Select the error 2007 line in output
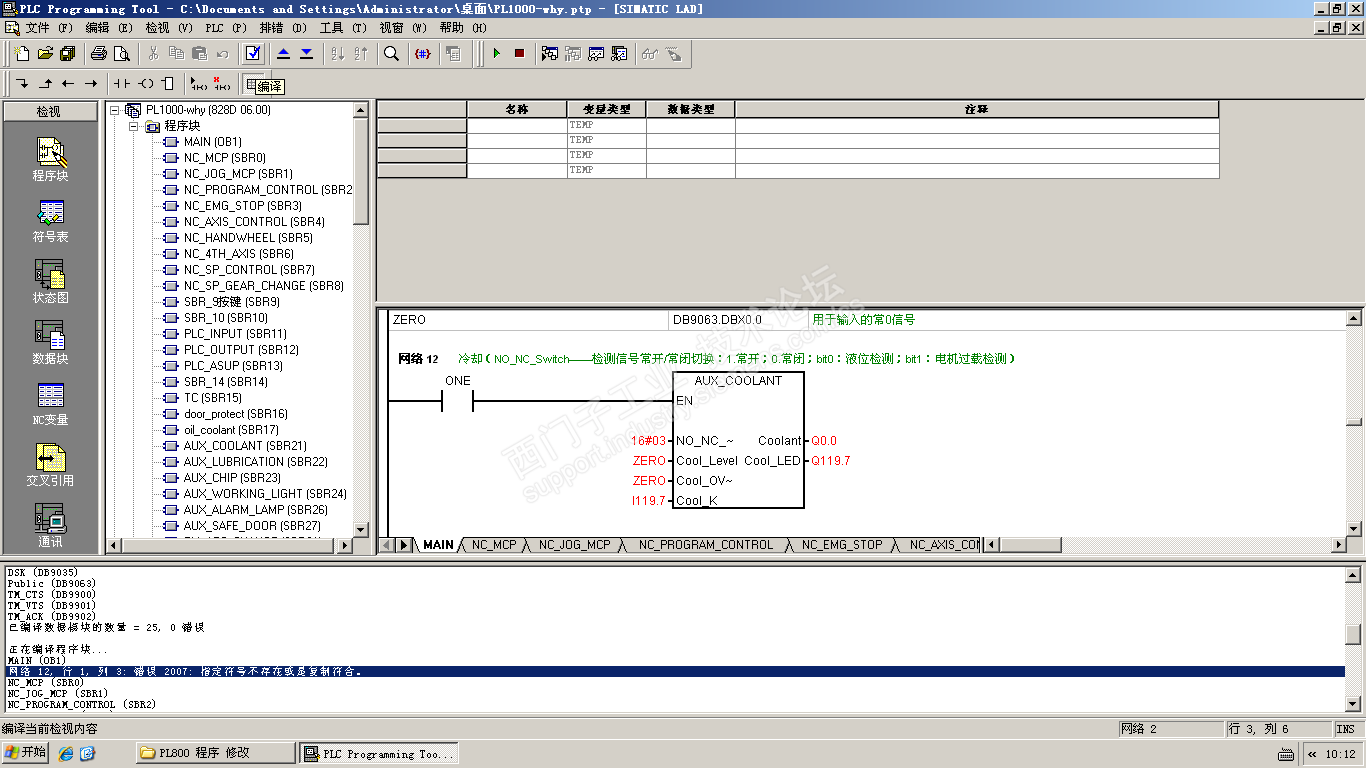Image resolution: width=1366 pixels, height=768 pixels. pyautogui.click(x=675, y=672)
